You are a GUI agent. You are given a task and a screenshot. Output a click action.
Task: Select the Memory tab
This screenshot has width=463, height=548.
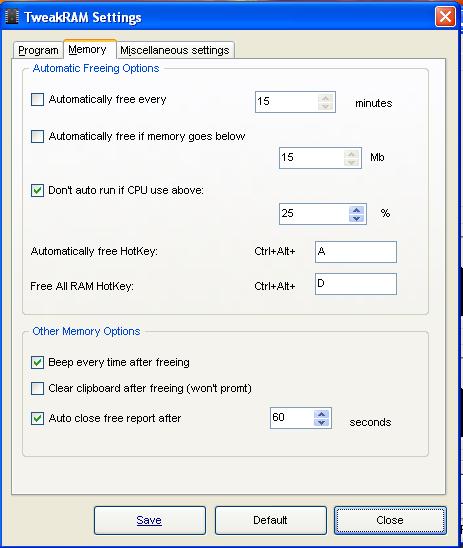point(89,50)
